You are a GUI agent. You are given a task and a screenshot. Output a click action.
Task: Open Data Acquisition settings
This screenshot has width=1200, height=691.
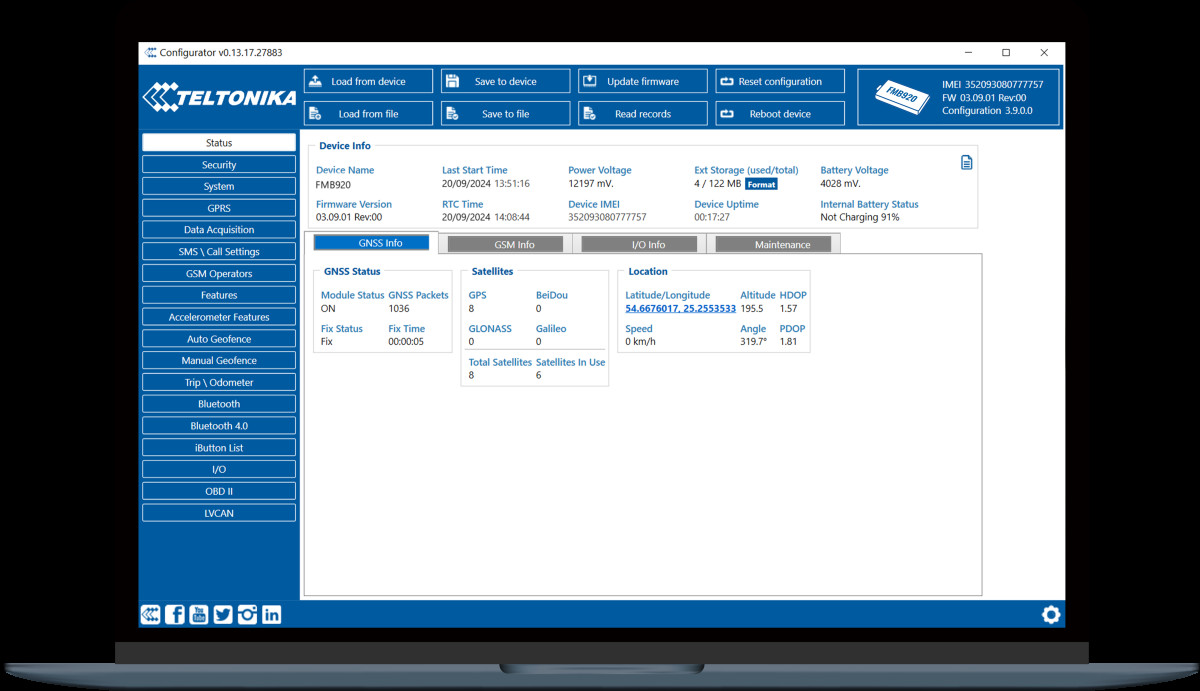[x=219, y=229]
